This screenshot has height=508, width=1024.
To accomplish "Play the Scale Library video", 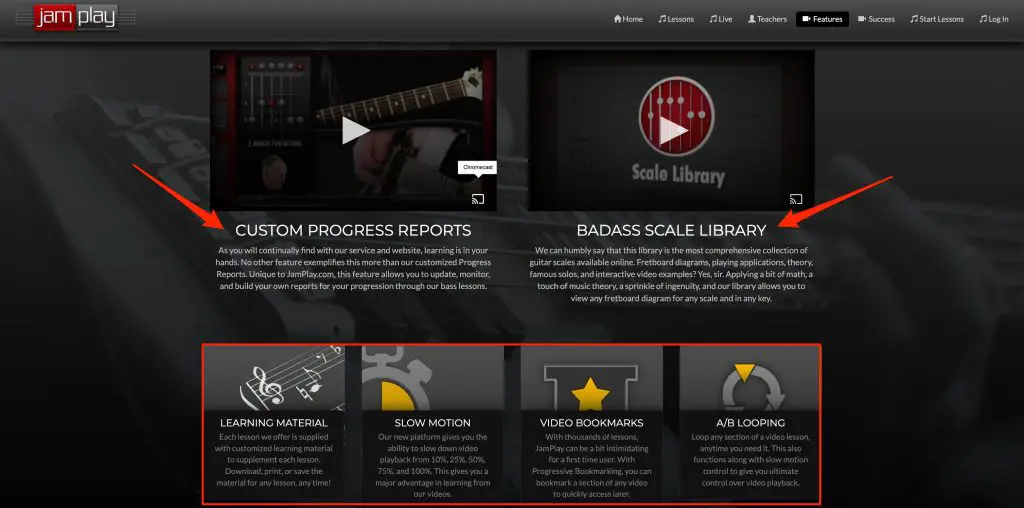I will [x=674, y=131].
